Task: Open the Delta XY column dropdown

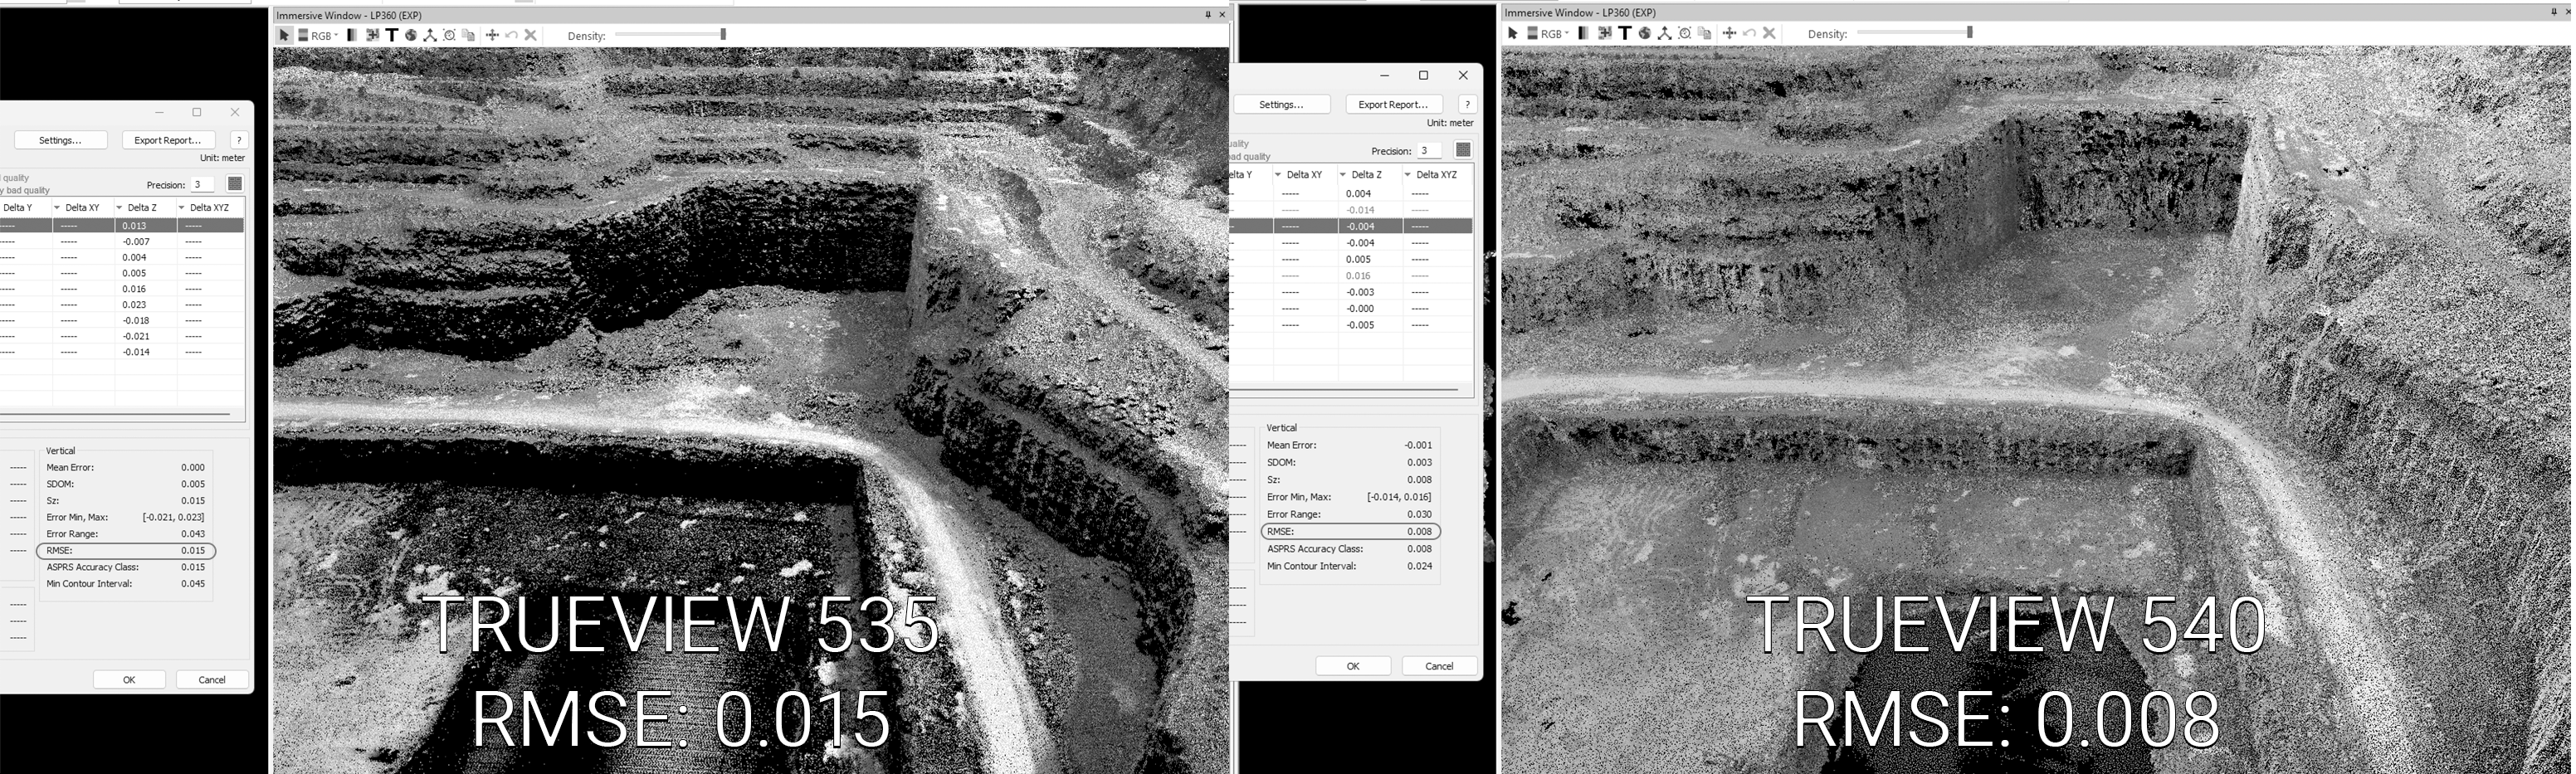Action: tap(57, 208)
